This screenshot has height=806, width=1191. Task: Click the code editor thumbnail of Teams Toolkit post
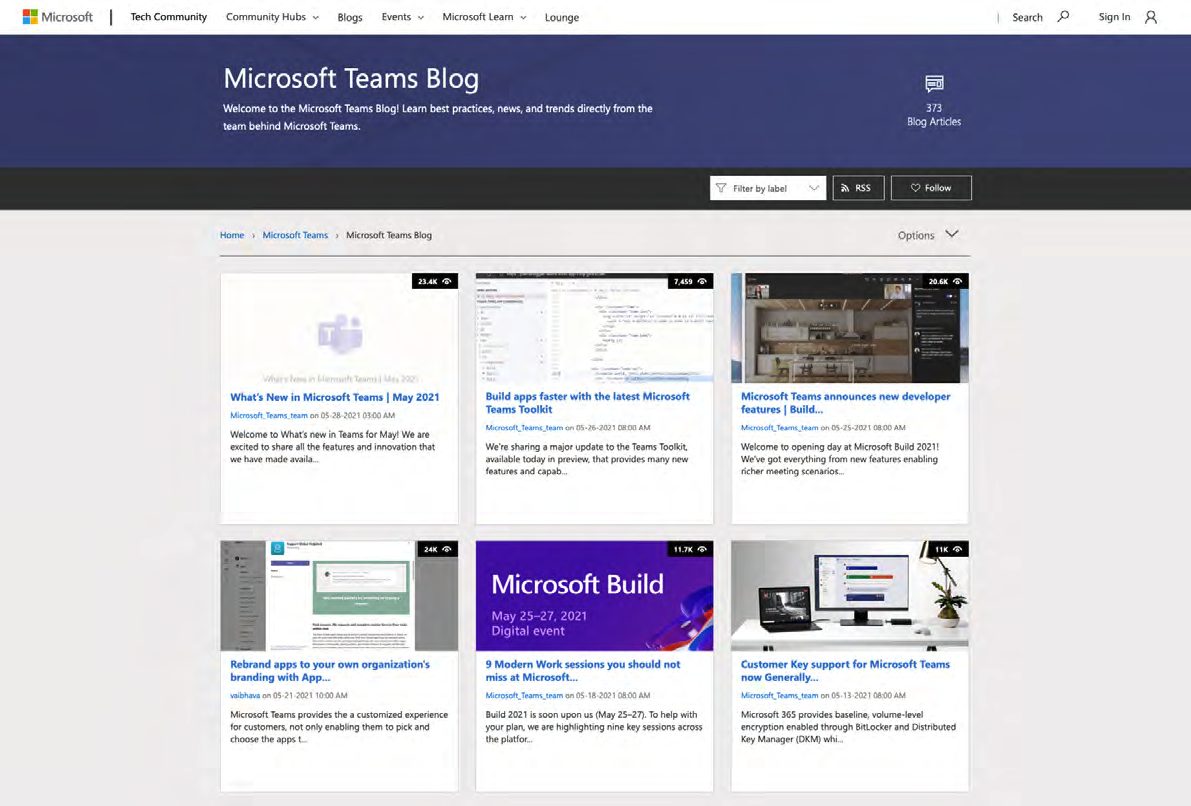click(x=595, y=328)
